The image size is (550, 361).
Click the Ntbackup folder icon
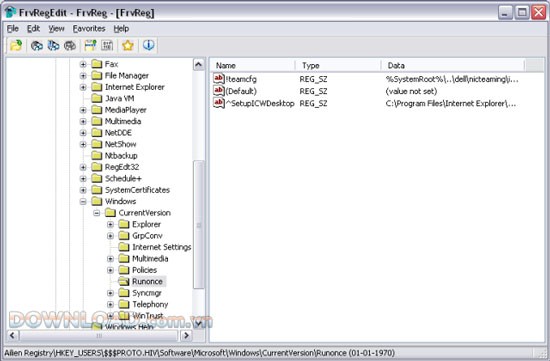pyautogui.click(x=96, y=155)
